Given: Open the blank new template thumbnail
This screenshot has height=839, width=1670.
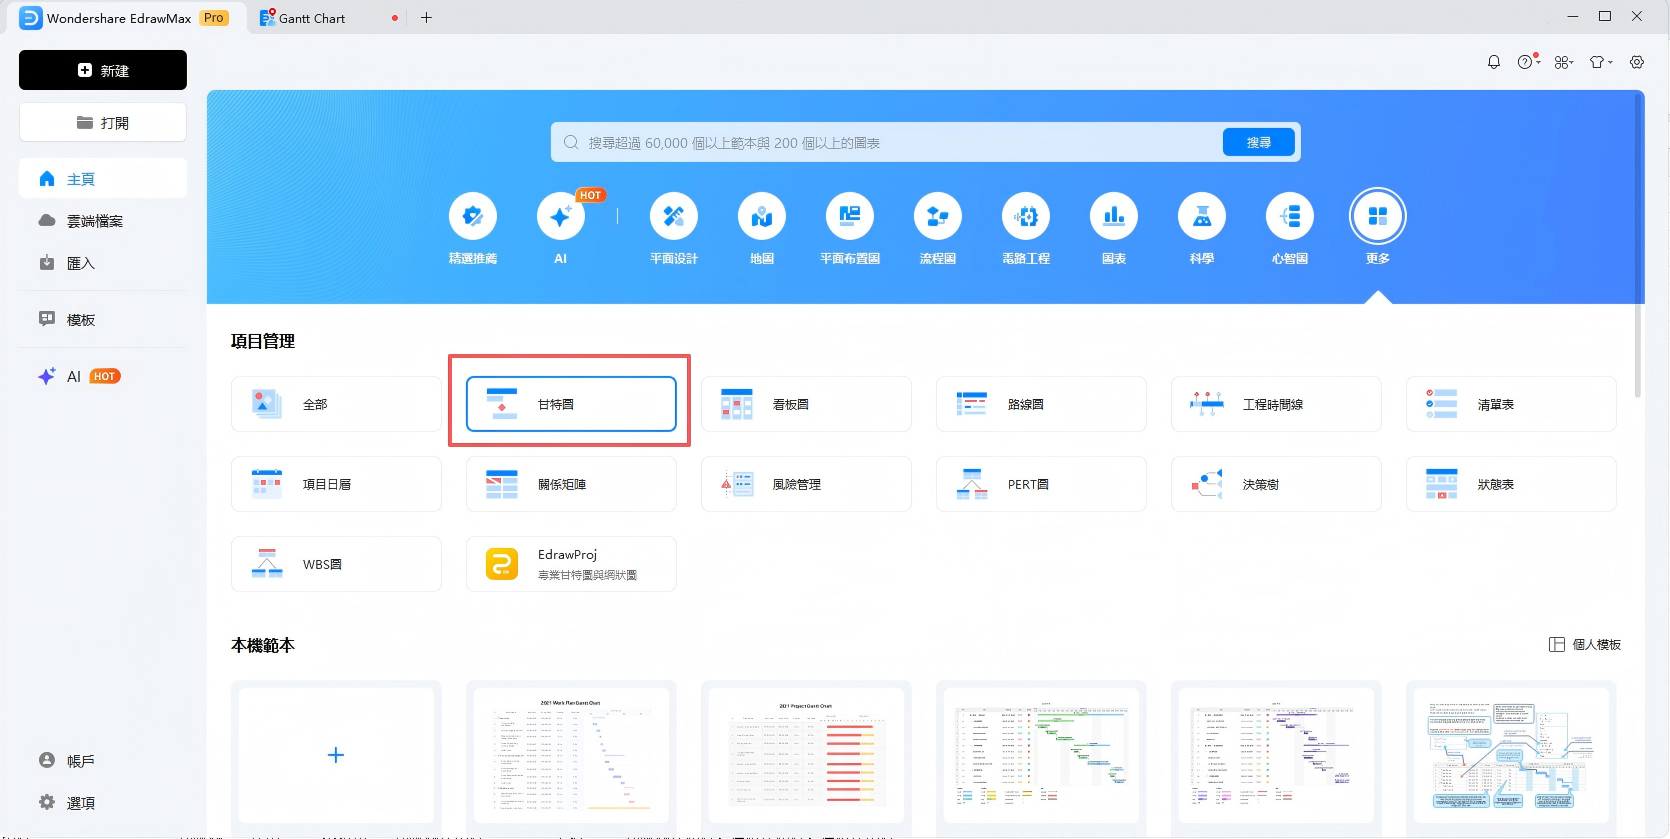Looking at the screenshot, I should coord(336,755).
